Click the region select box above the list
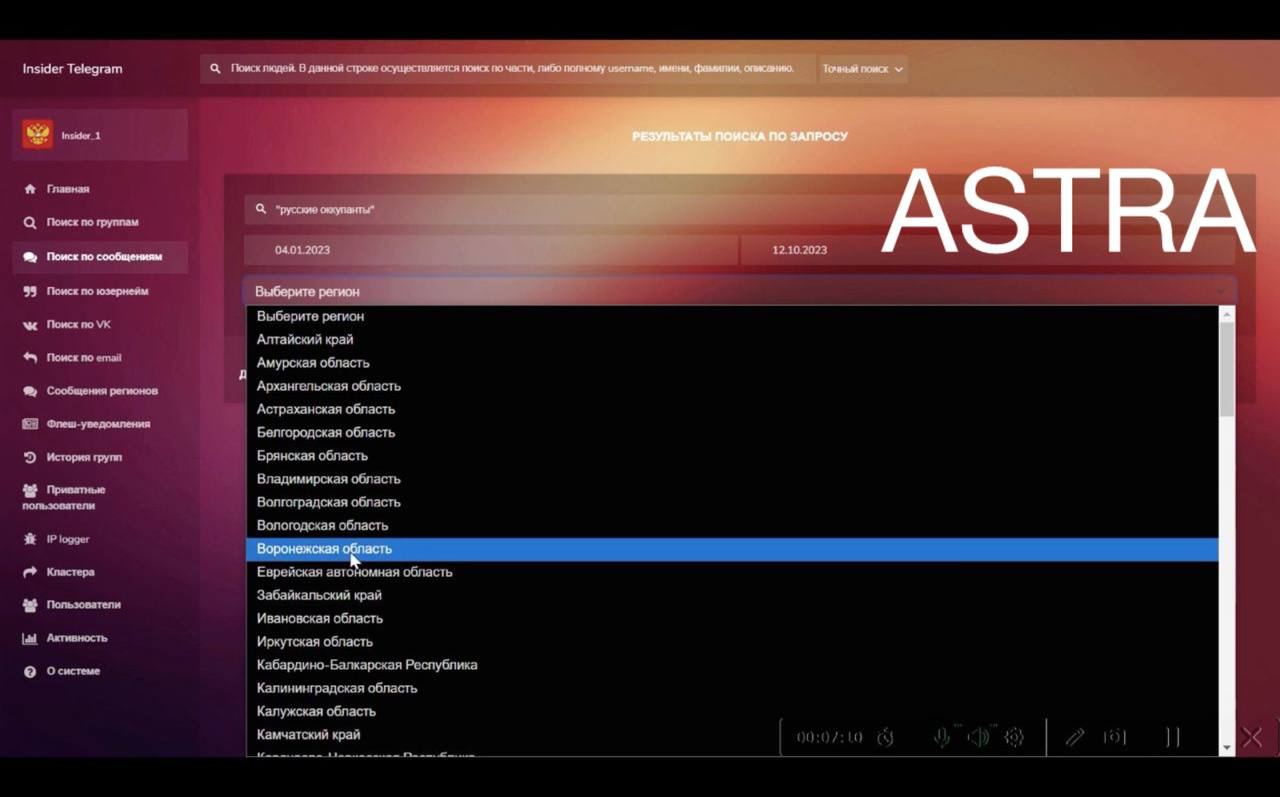 (740, 291)
